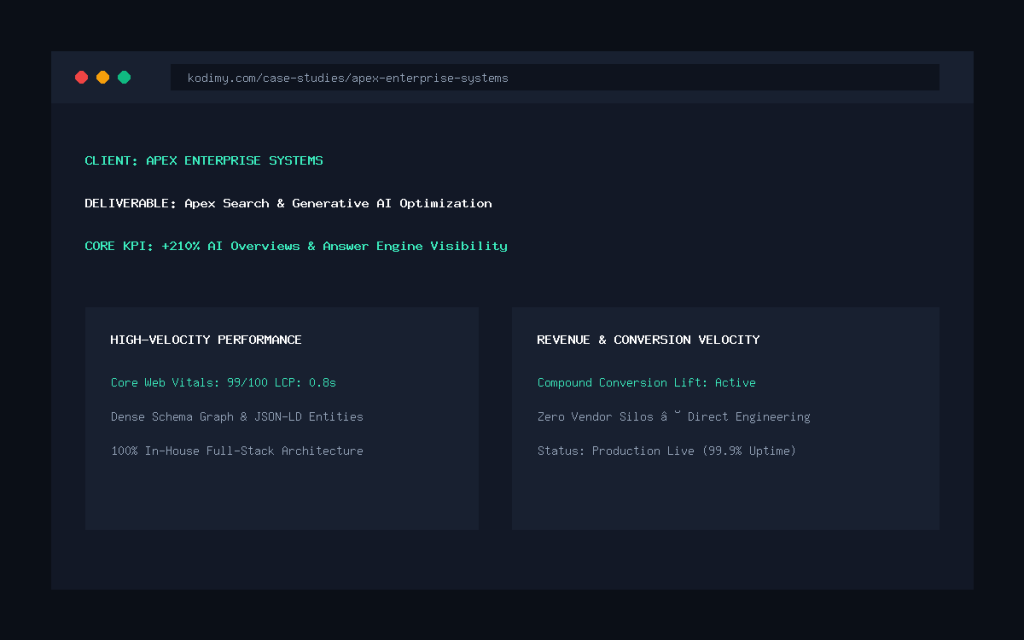Click Core Web Vitals: 99/100 text
Image resolution: width=1024 pixels, height=640 pixels.
223,383
